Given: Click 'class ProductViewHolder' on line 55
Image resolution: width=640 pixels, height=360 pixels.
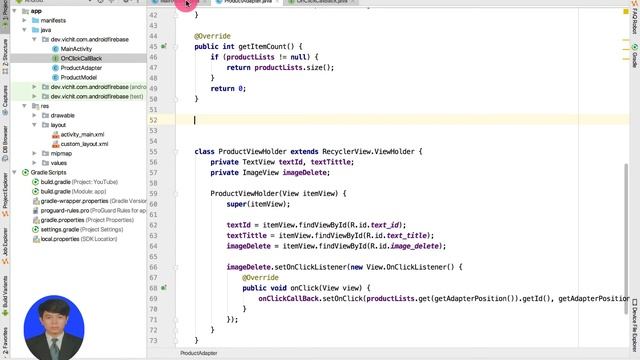Looking at the screenshot, I should click(x=240, y=152).
